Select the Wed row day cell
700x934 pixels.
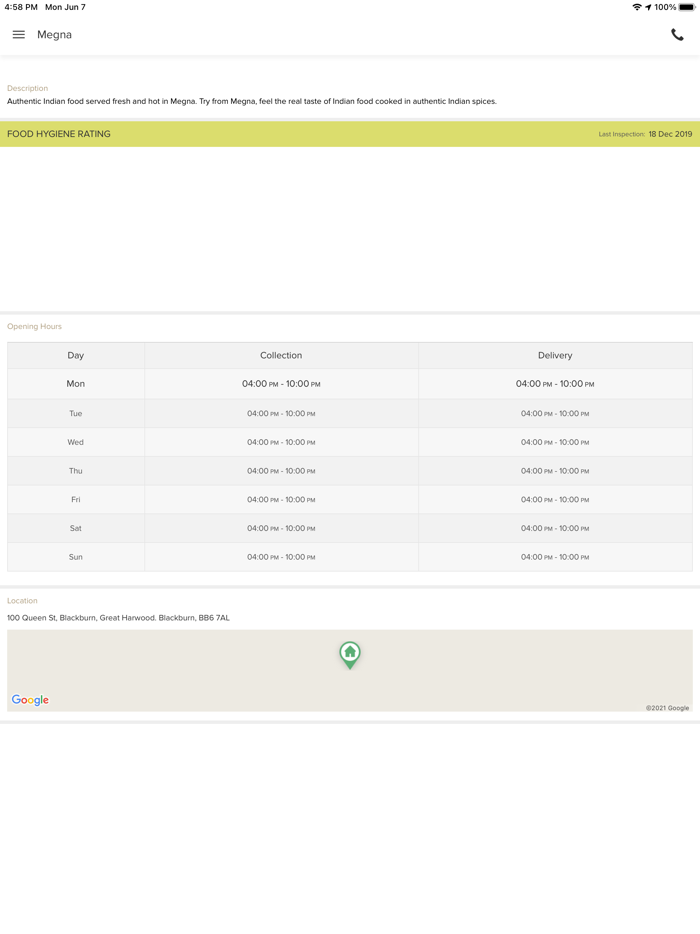click(x=76, y=442)
